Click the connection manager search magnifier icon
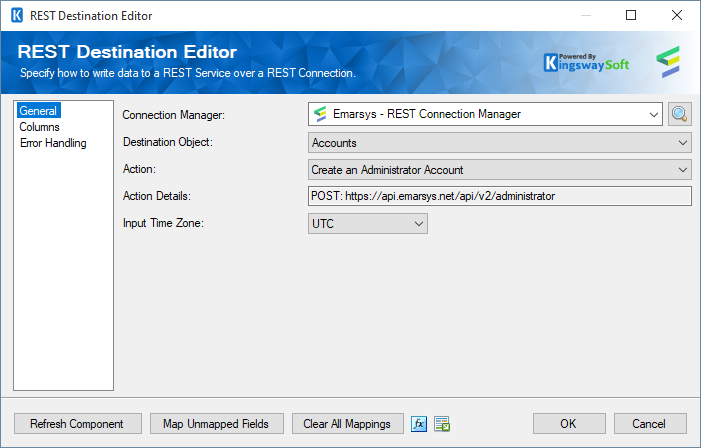The width and height of the screenshot is (701, 448). tap(680, 114)
